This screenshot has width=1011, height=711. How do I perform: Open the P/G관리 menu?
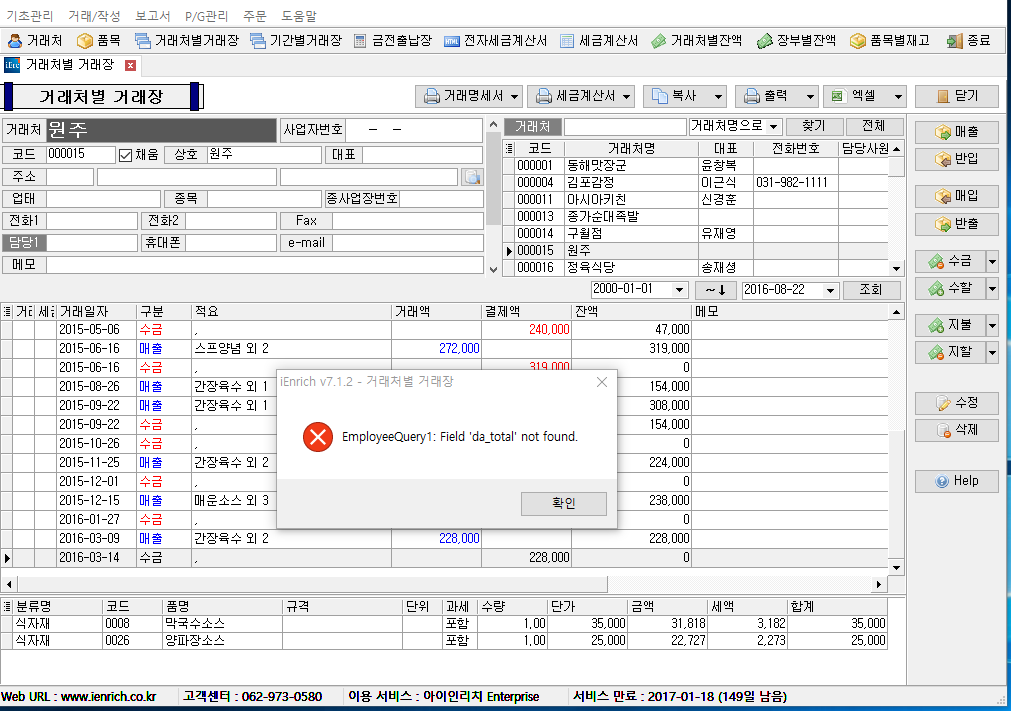[x=207, y=16]
